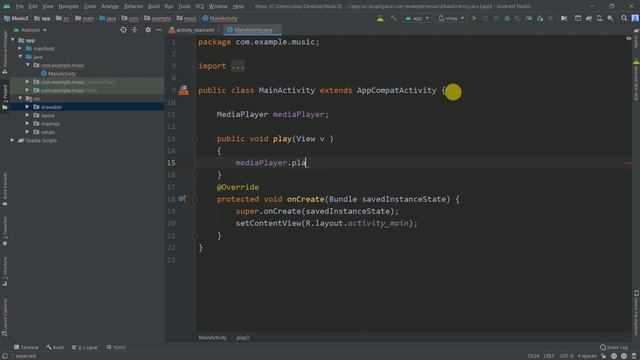Open the Event Log
Screen dimensions: 640x360
click(x=614, y=347)
